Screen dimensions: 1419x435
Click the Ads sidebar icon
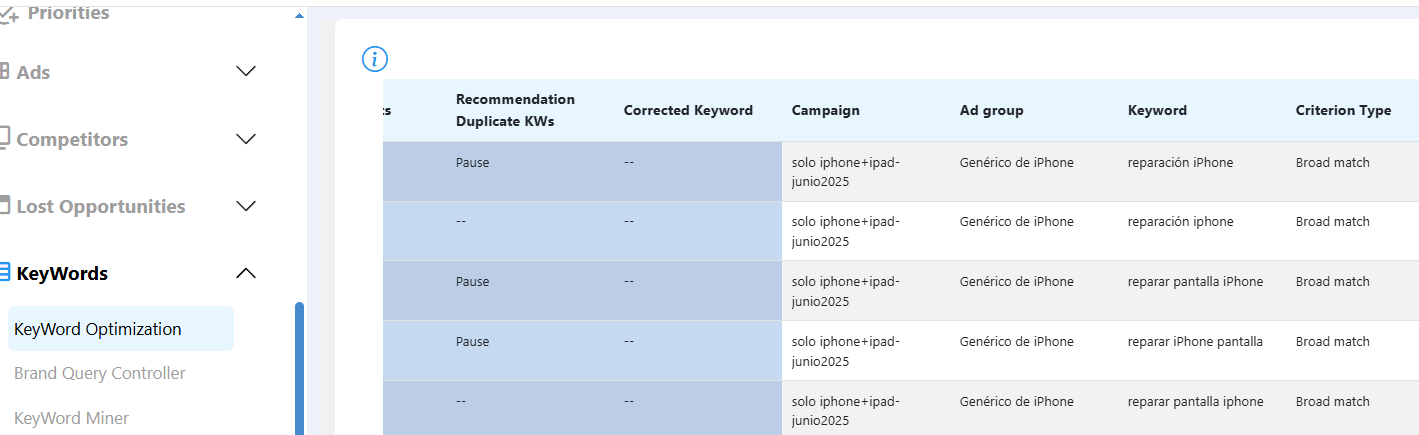(x=5, y=72)
